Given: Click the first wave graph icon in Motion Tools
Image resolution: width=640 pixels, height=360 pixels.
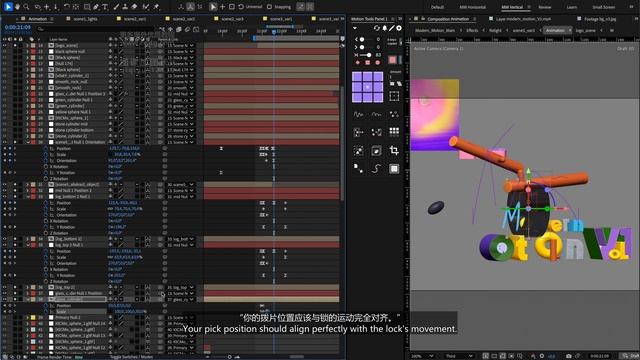Looking at the screenshot, I should point(358,114).
